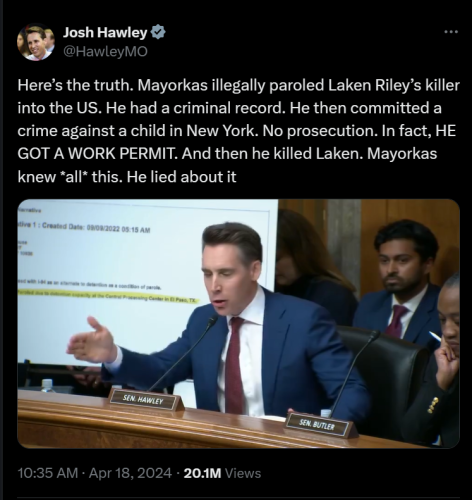Click the staffer seated behind Hawley
This screenshot has height=500, width=472.
coord(400,283)
